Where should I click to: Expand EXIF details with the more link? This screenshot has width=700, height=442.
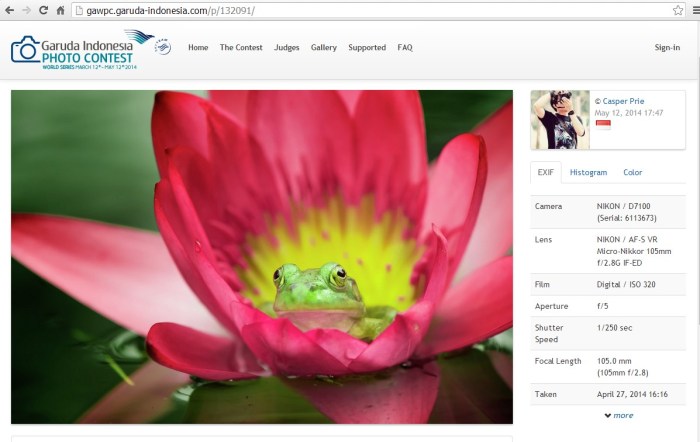(618, 415)
